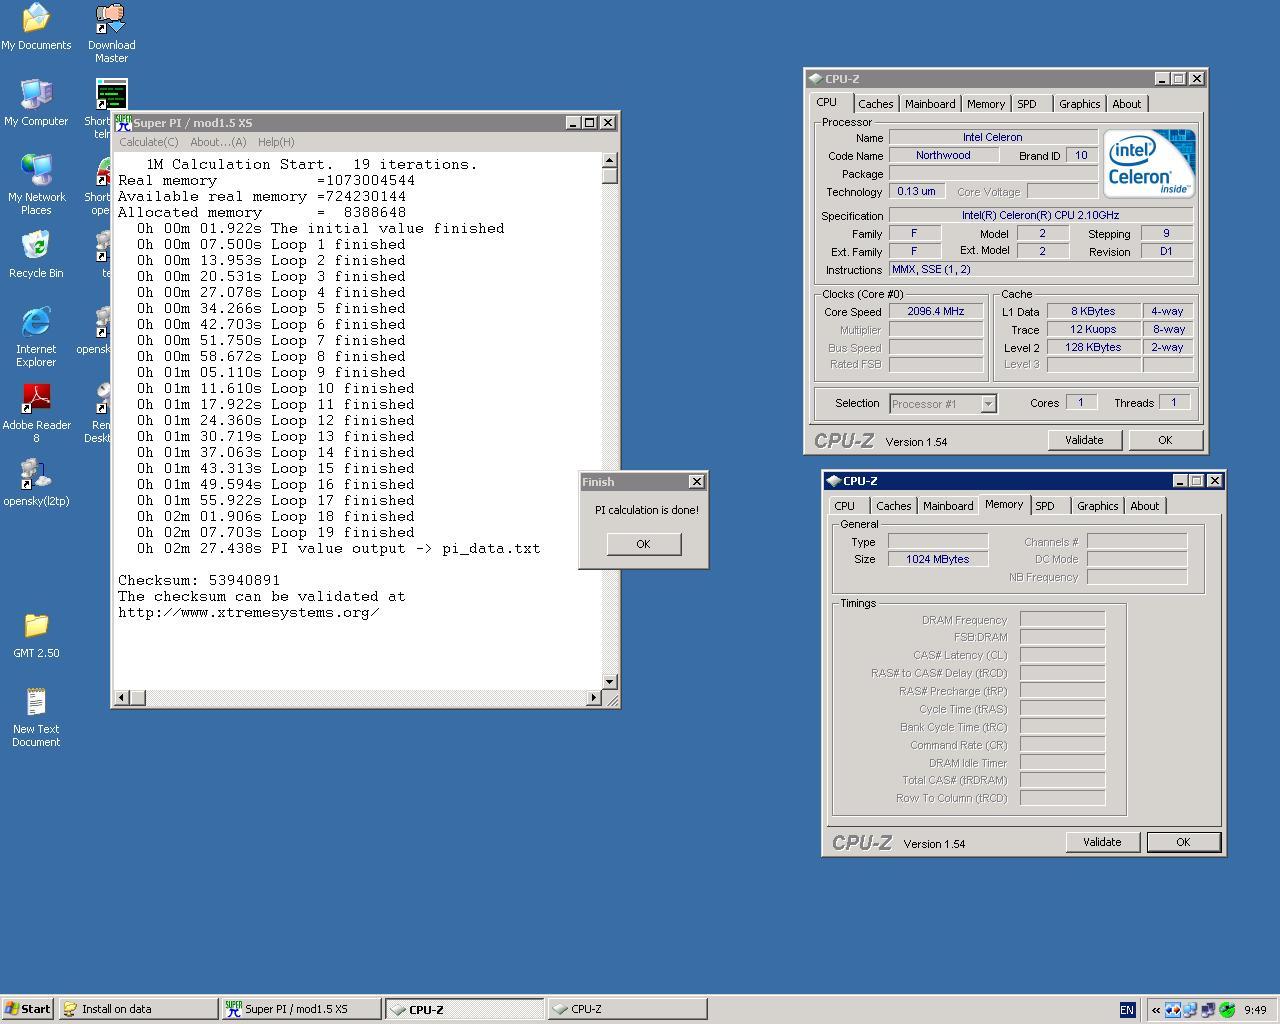Open the GMT 2.50 folder icon
The image size is (1280, 1024).
point(36,635)
